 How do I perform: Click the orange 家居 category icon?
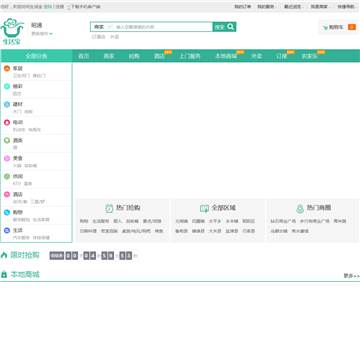coord(7,68)
